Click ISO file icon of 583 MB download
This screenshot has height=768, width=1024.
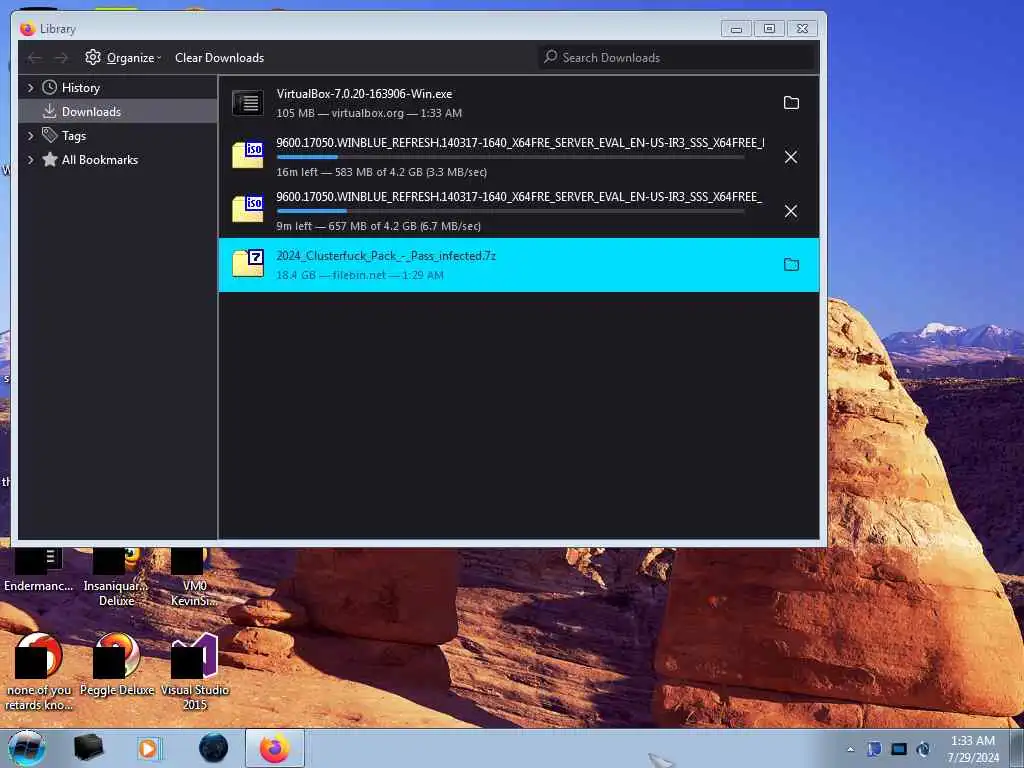click(x=248, y=155)
